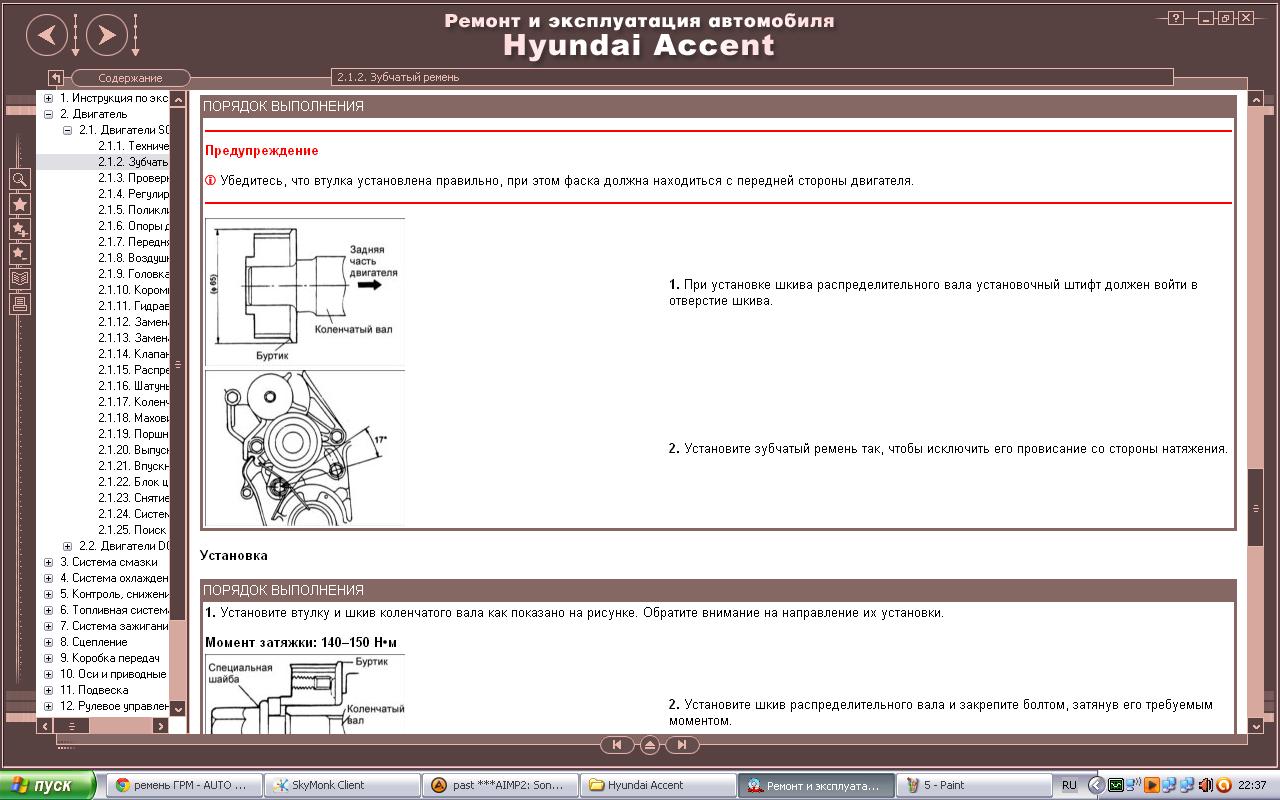The image size is (1280, 800).
Task: Click the breadcrumb '2.1.2. Зубчатый ремень'
Action: click(x=398, y=77)
